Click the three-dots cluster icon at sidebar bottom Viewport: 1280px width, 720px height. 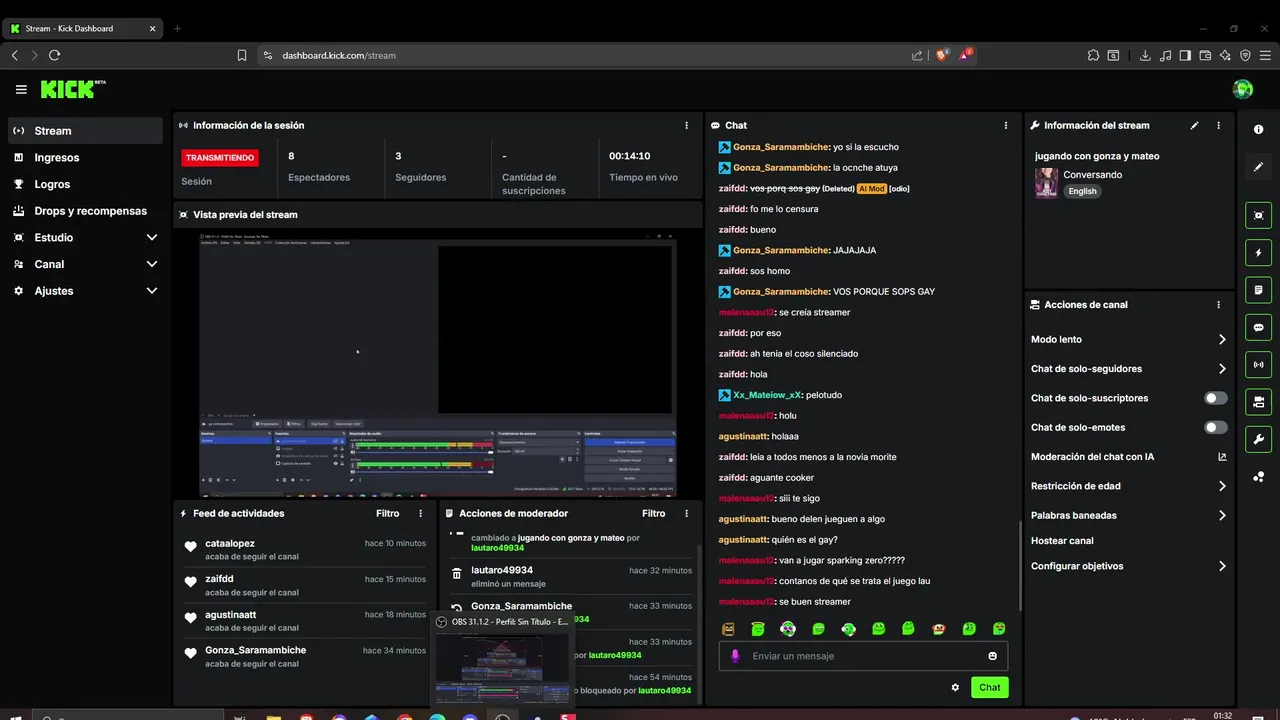pos(1259,477)
